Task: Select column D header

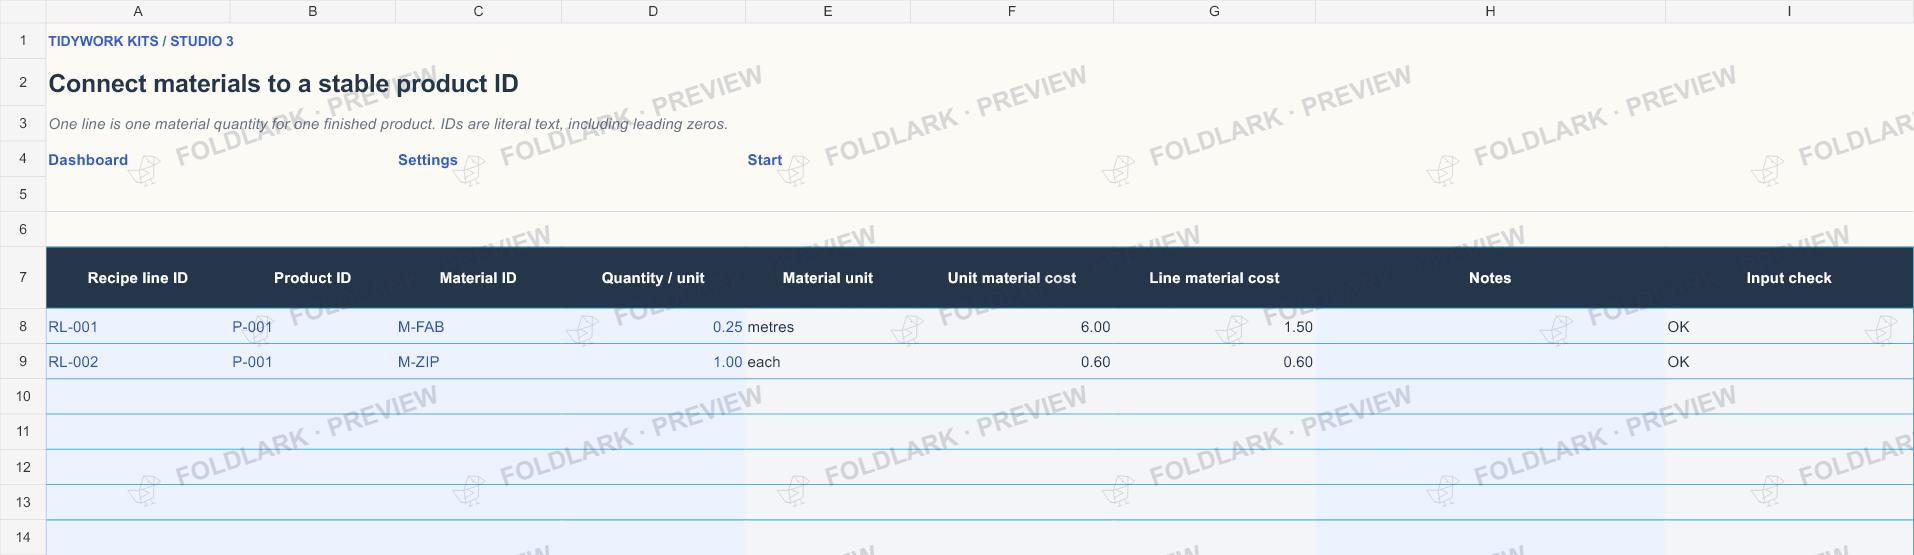Action: pos(653,11)
